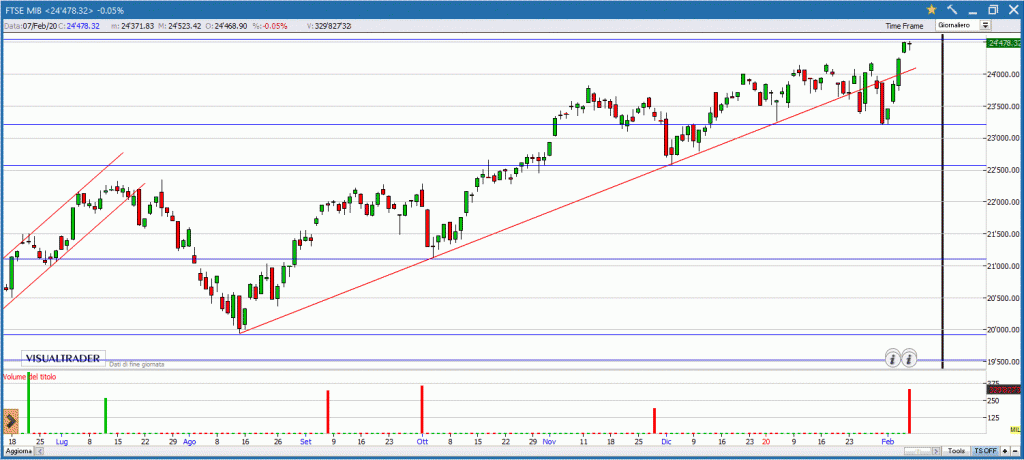Click the Tools button

point(957,452)
